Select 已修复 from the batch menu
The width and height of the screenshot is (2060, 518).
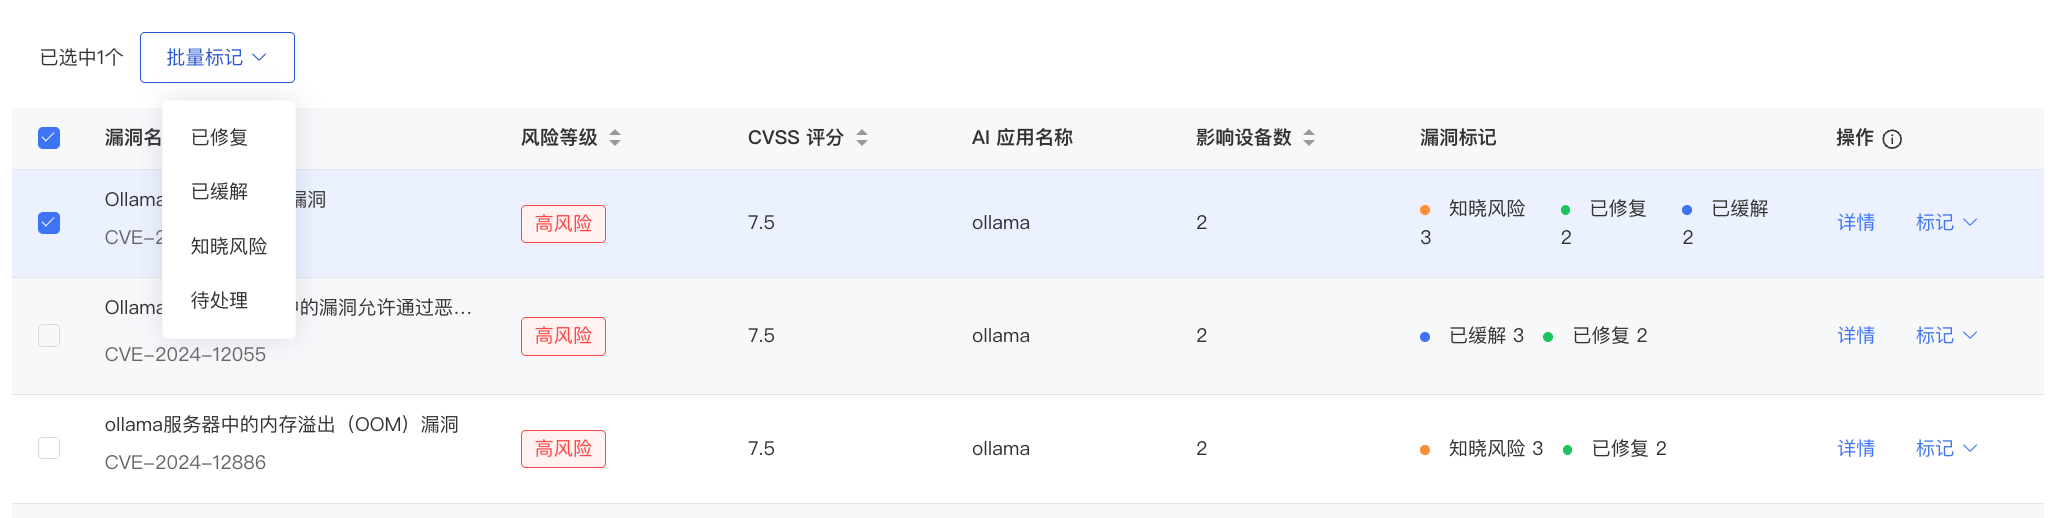[220, 138]
